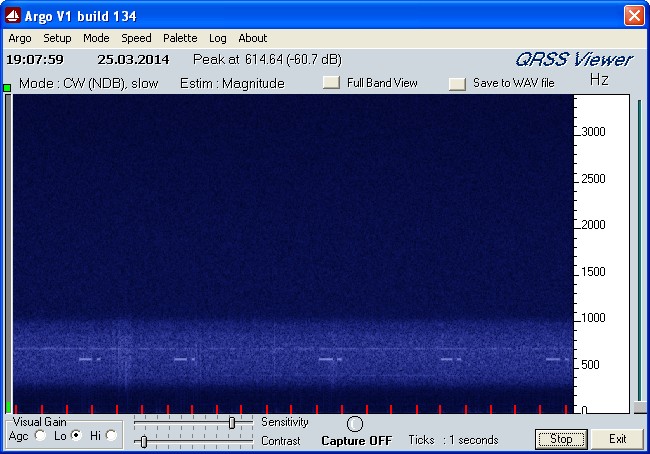650x454 pixels.
Task: Click the Sensitivity slider handle
Action: click(x=232, y=422)
